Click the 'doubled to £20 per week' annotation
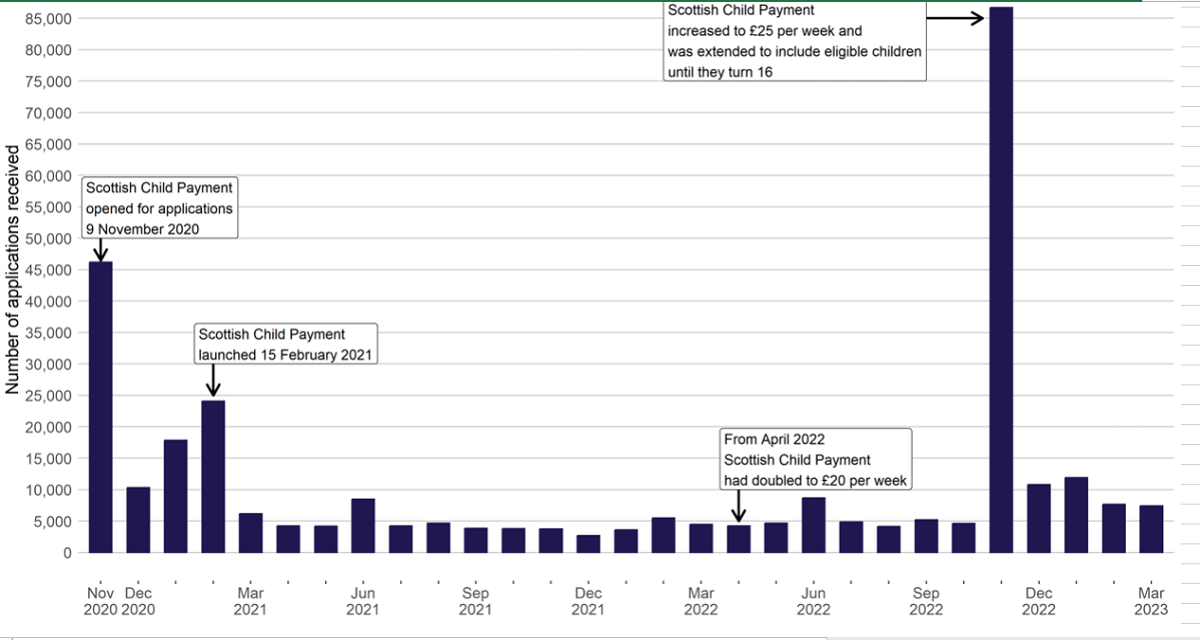The image size is (1200, 640). click(815, 461)
